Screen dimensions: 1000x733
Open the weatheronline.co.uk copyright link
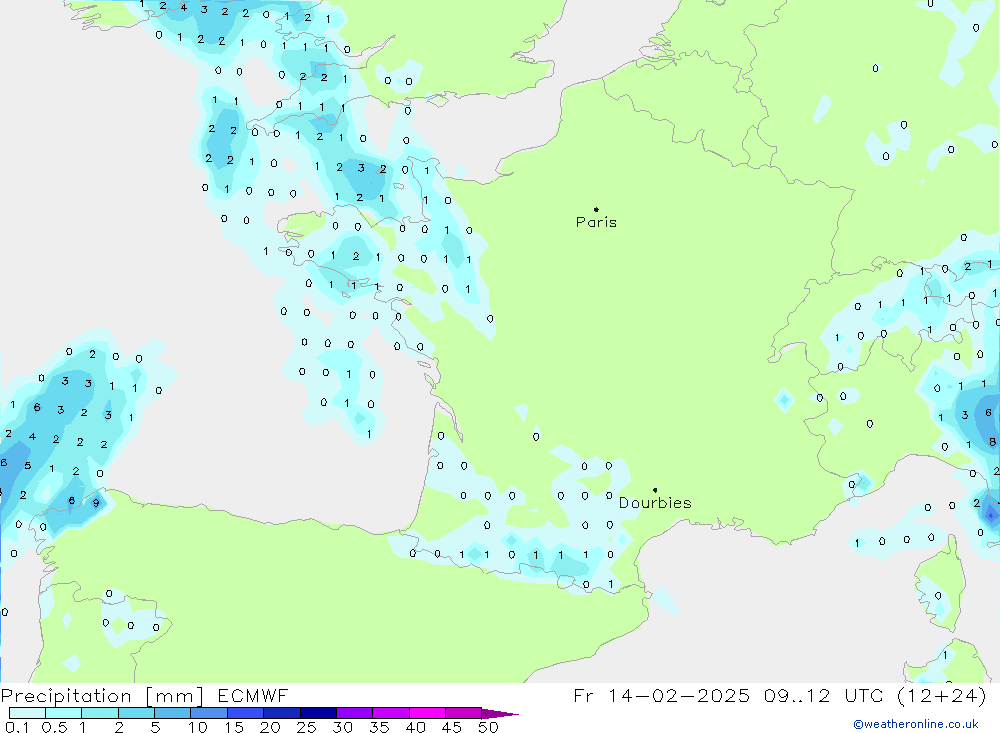click(916, 724)
